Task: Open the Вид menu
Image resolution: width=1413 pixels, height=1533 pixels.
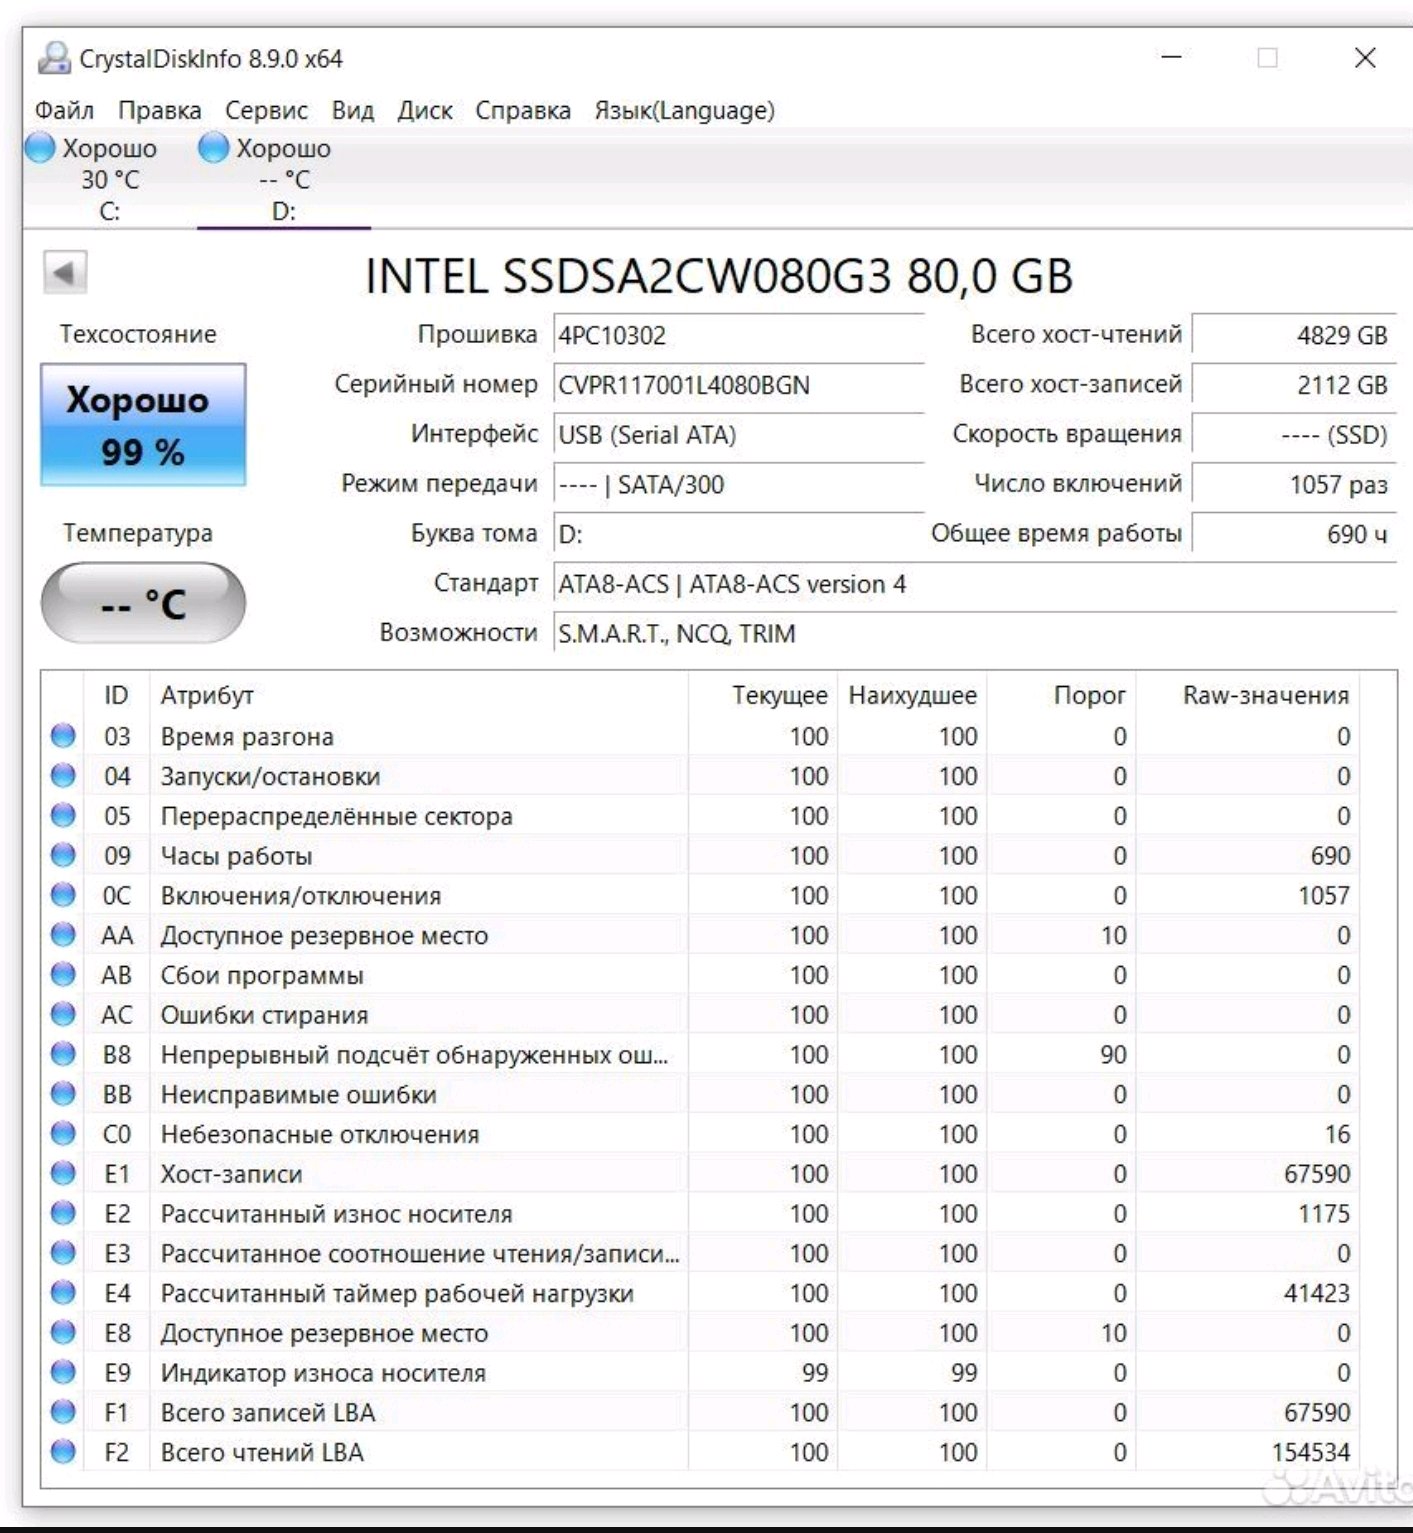Action: point(353,110)
